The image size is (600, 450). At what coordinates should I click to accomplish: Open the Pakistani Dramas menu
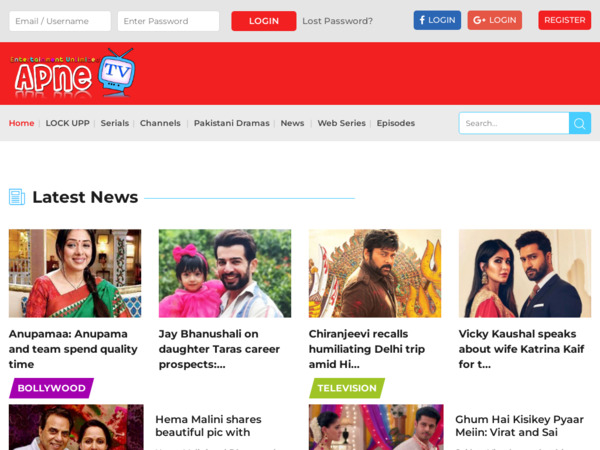point(232,123)
